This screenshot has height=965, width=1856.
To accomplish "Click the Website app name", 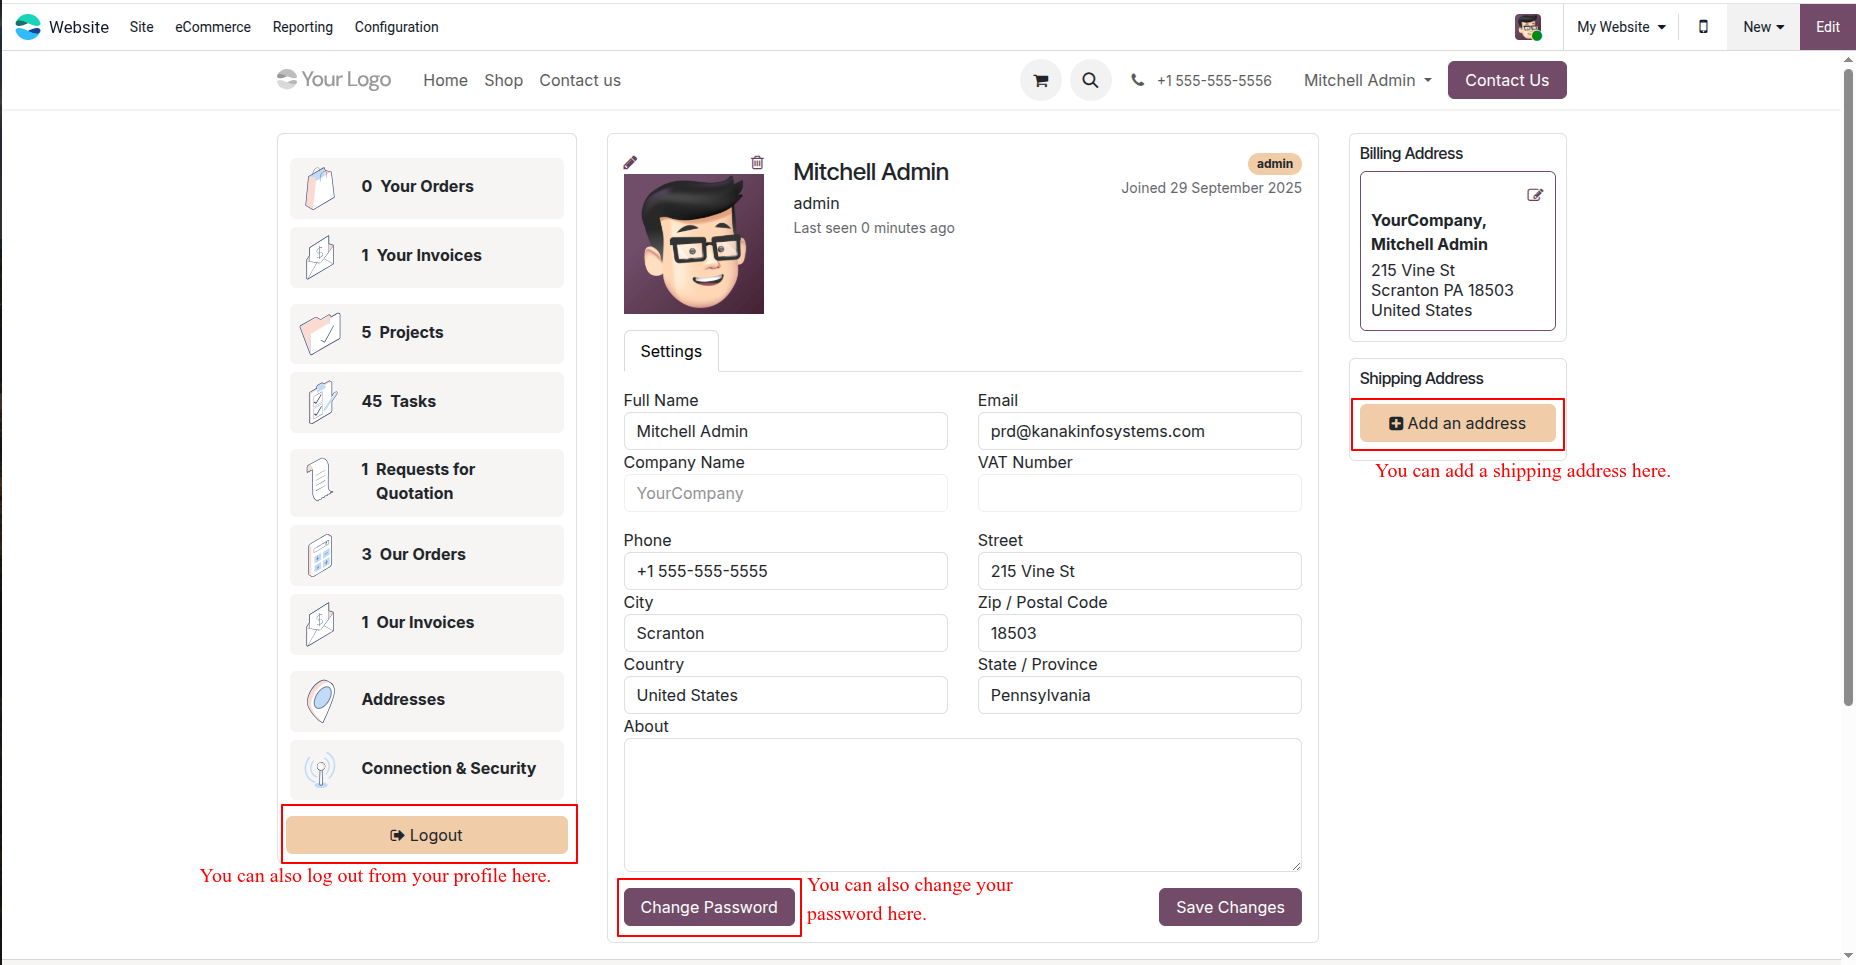I will tap(79, 27).
